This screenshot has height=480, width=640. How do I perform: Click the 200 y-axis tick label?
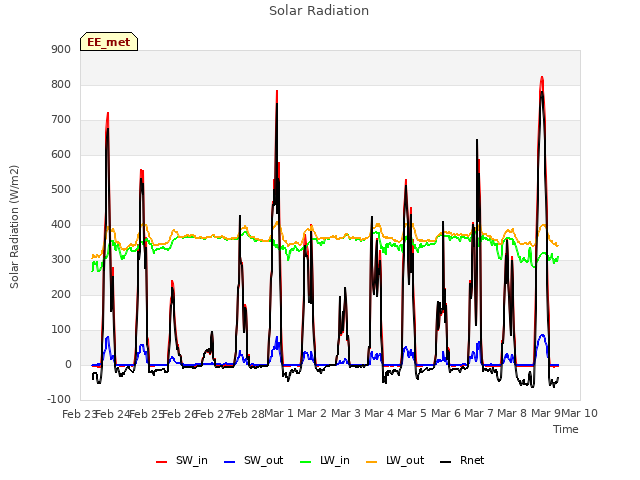tap(61, 295)
